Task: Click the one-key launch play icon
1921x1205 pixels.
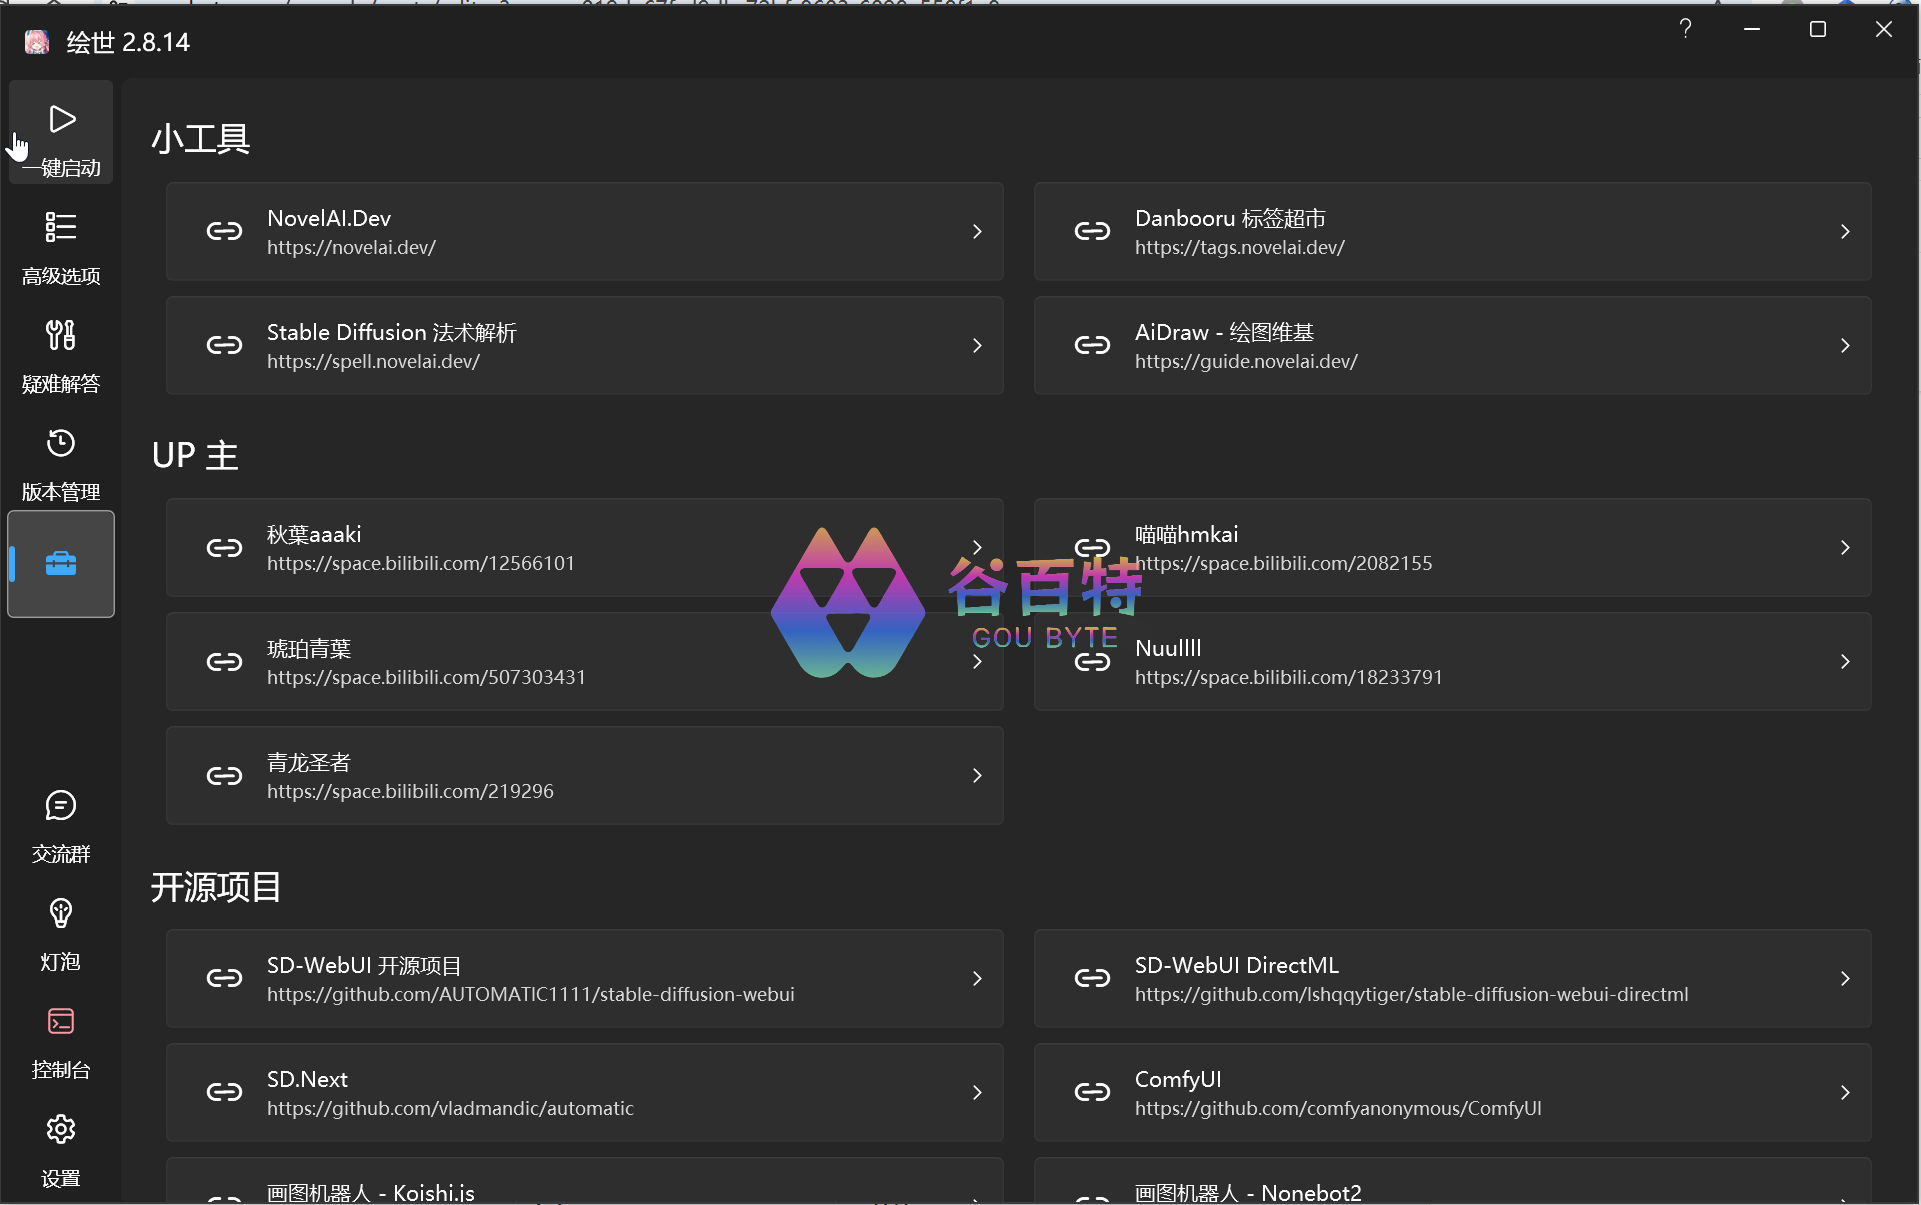Action: point(61,120)
